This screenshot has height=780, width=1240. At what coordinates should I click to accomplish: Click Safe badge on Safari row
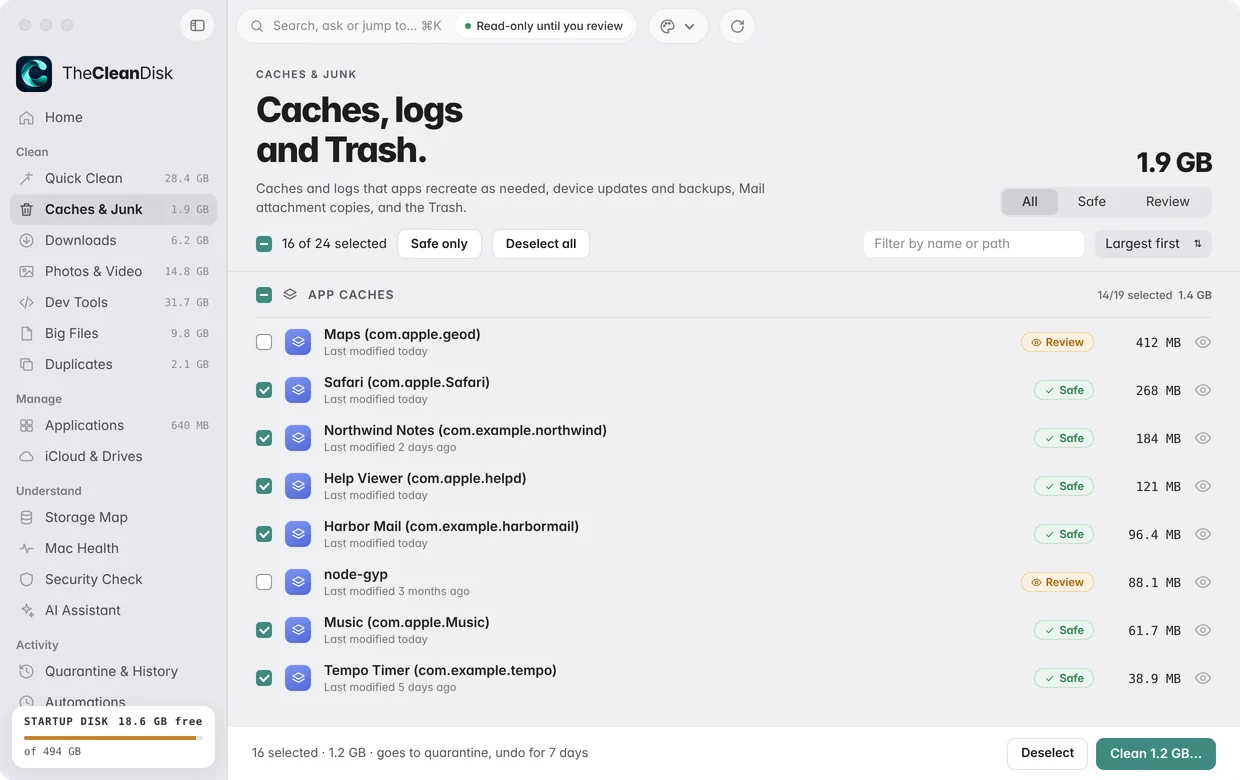pos(1064,390)
